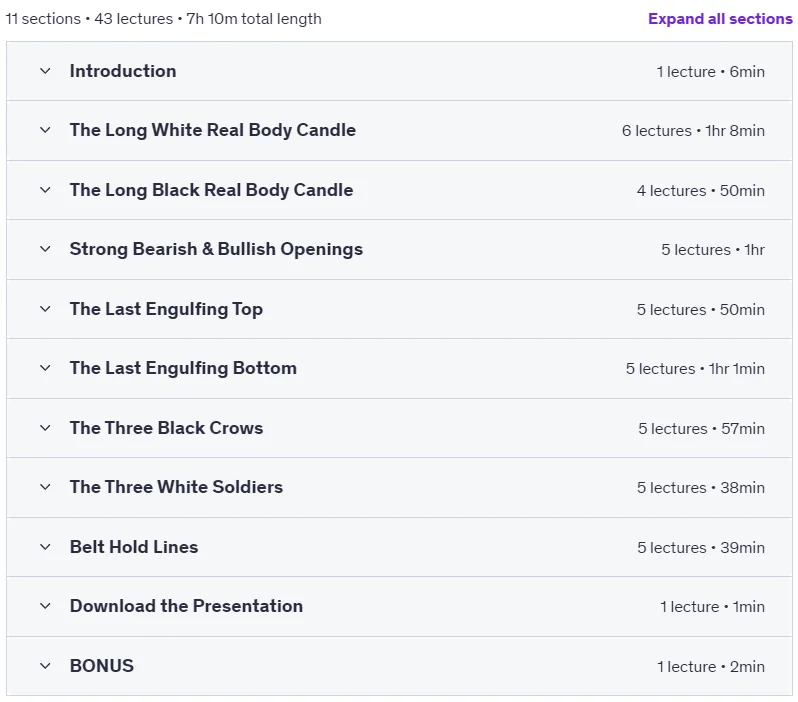Open chevron for Strong Bearish & Bullish Openings
798x702 pixels.
45,249
